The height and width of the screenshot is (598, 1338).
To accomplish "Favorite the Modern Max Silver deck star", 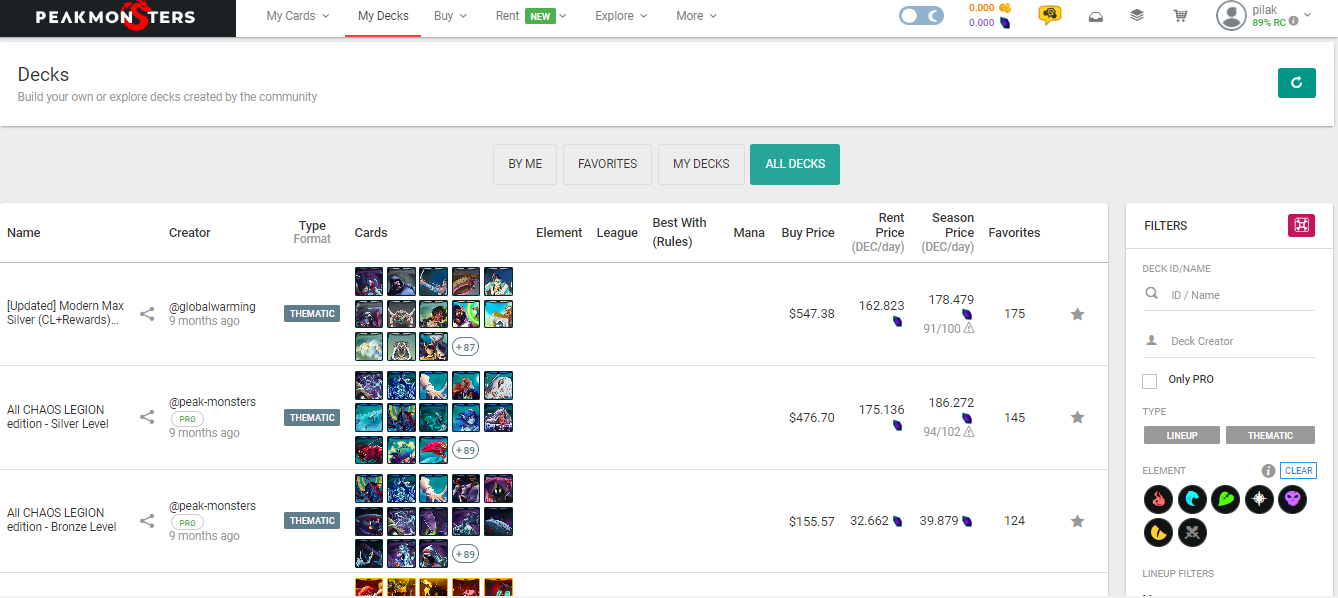I will pyautogui.click(x=1077, y=314).
